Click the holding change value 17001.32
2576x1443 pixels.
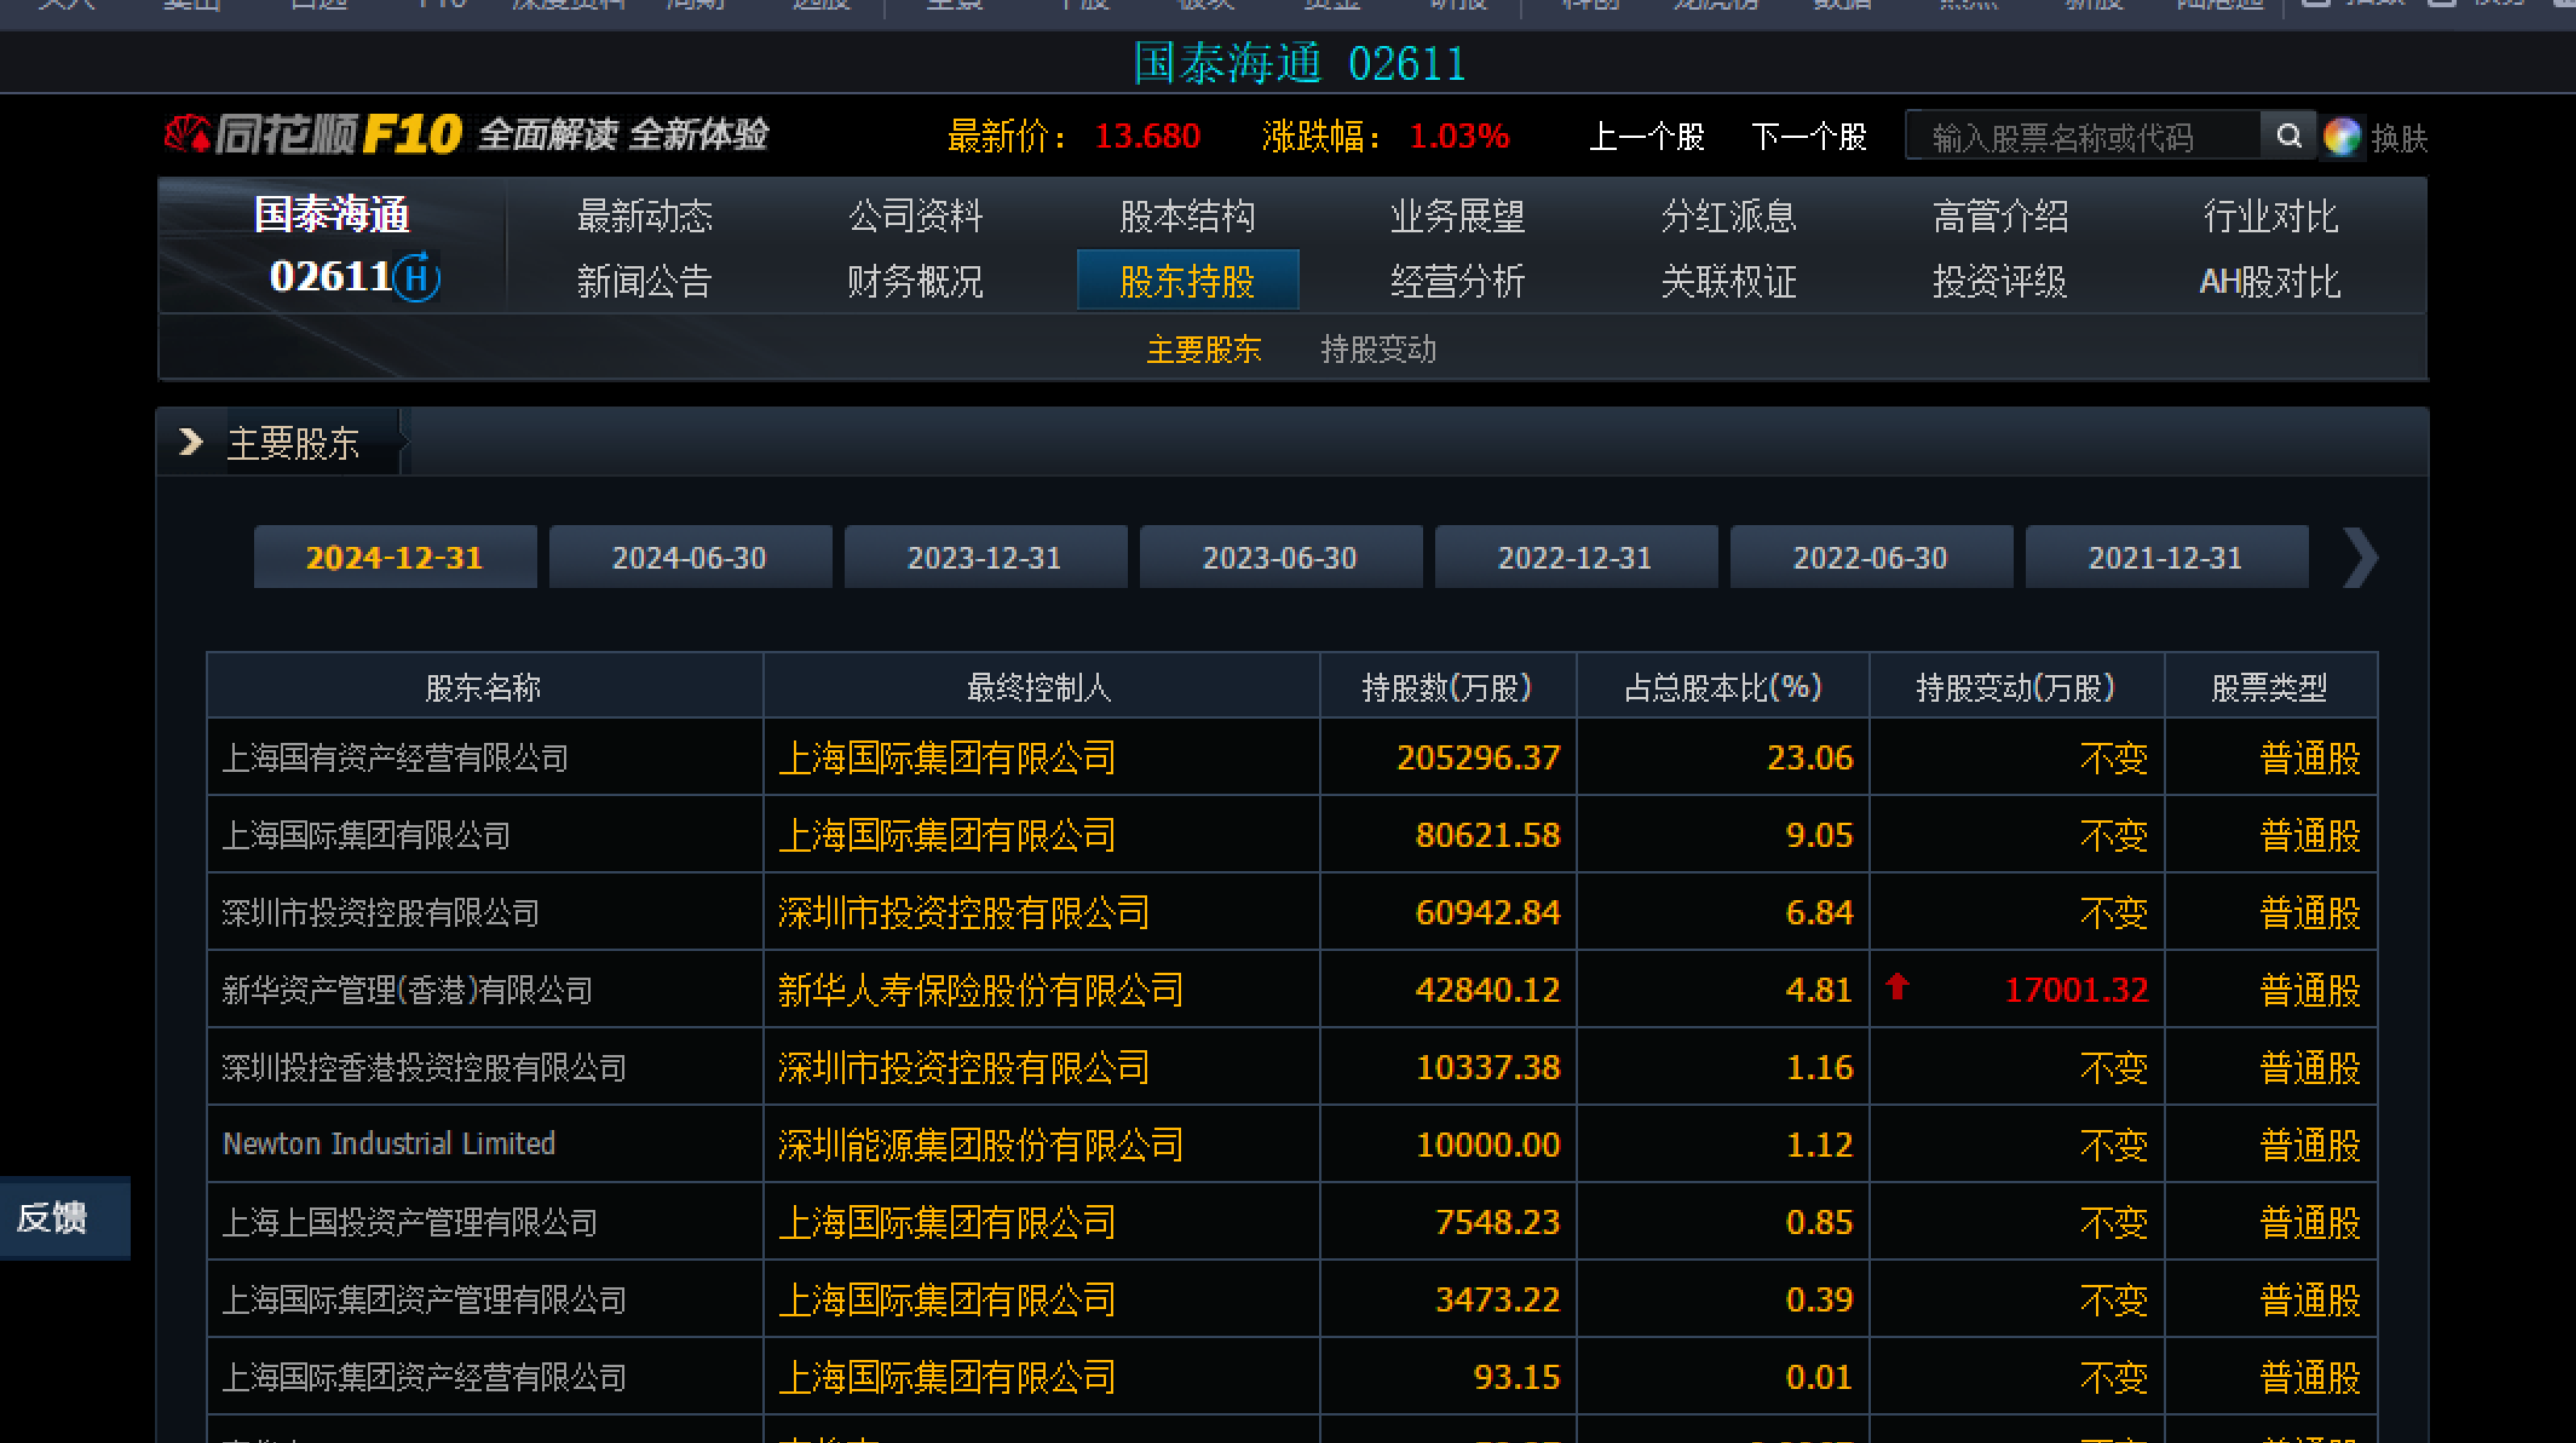(2076, 990)
